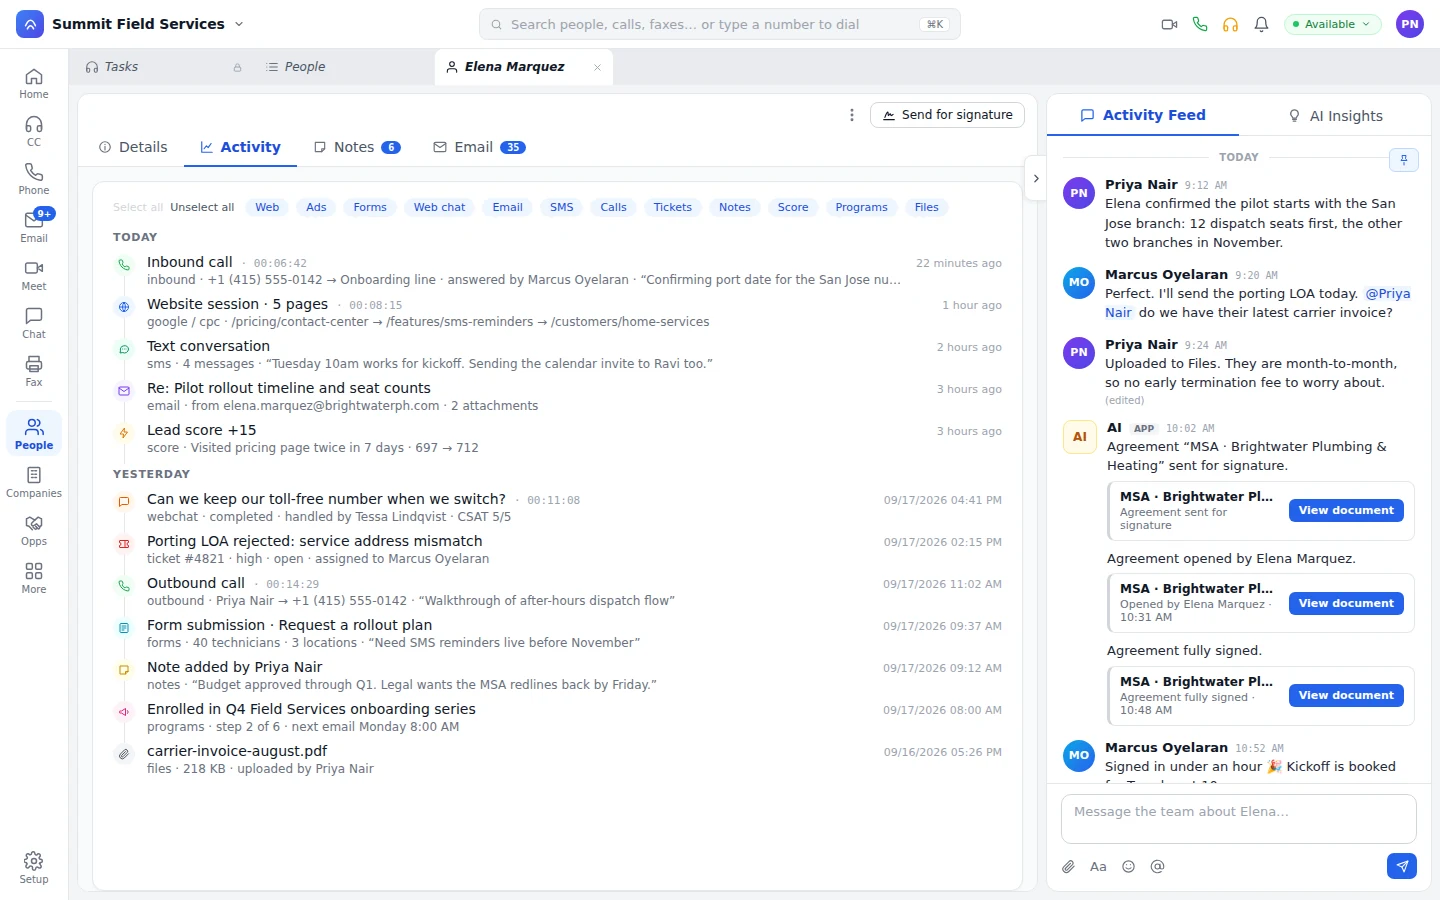This screenshot has width=1440, height=900.
Task: Close the Elena Marquez tab
Action: 597,67
